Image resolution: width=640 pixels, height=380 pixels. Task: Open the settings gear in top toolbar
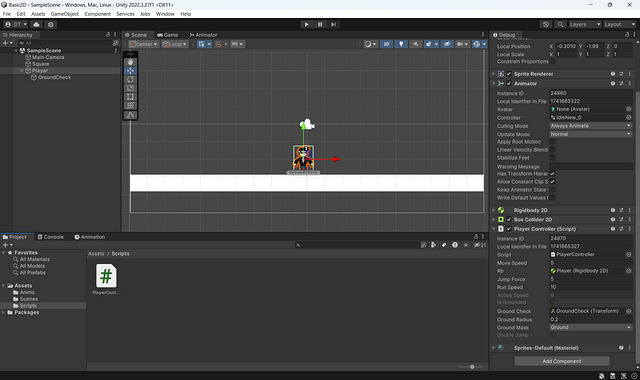coord(51,24)
